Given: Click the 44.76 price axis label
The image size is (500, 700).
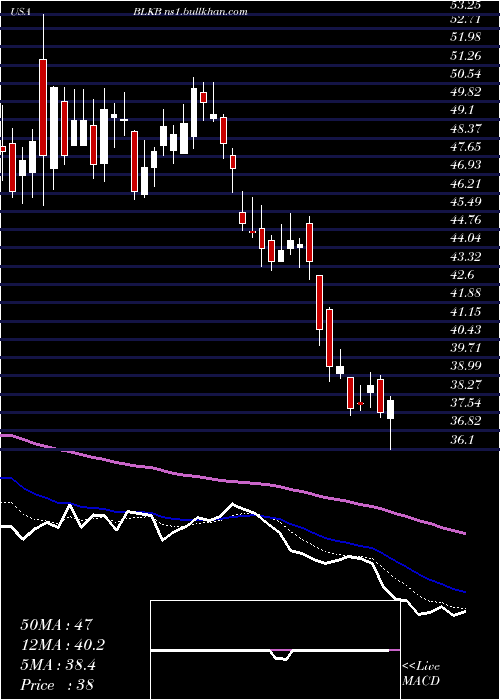Looking at the screenshot, I should coord(465,220).
